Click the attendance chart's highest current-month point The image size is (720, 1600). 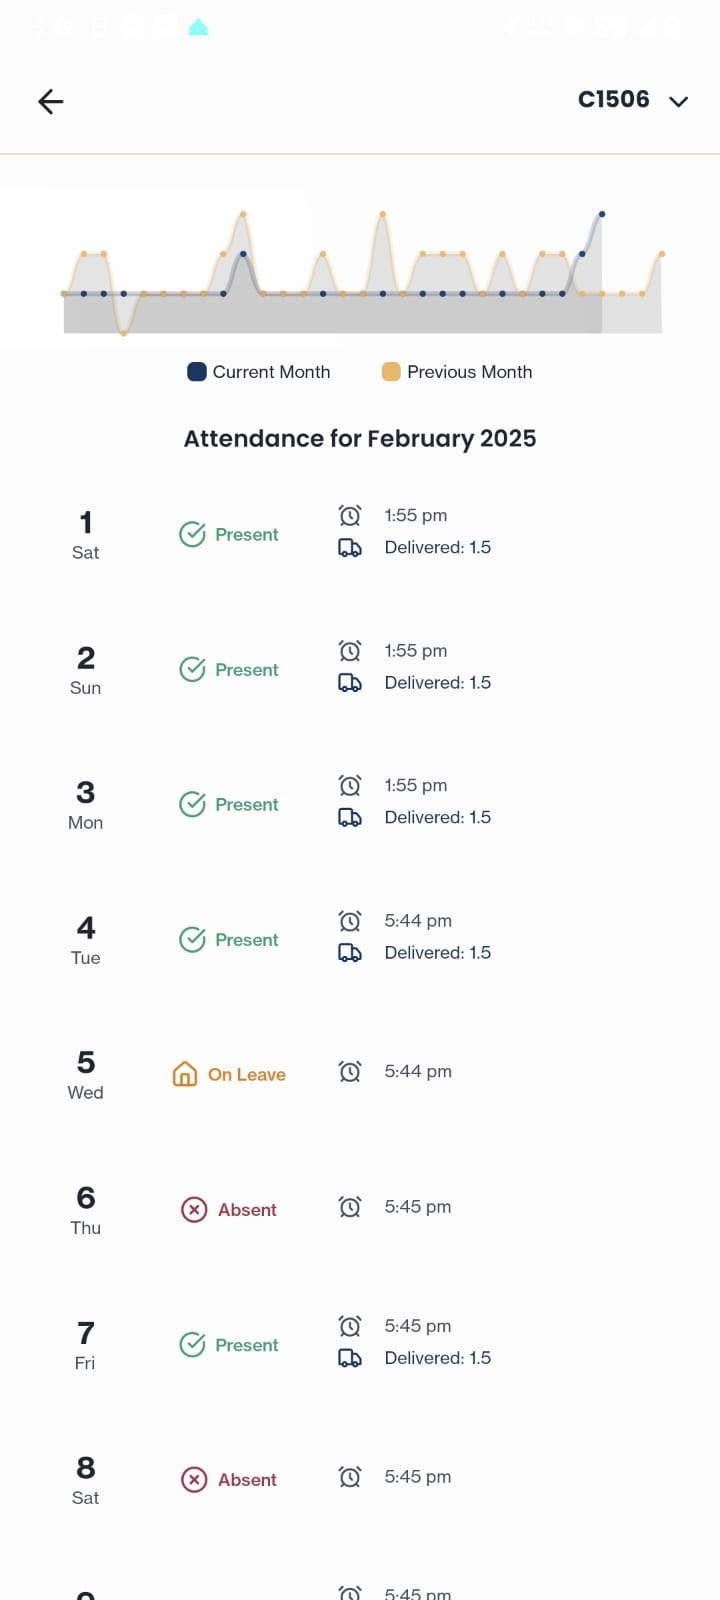pos(601,214)
